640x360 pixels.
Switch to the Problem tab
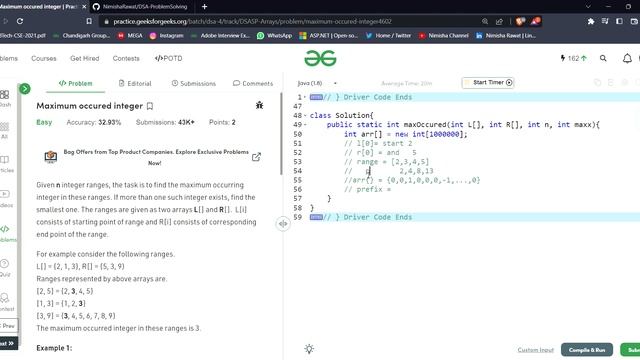coord(76,83)
